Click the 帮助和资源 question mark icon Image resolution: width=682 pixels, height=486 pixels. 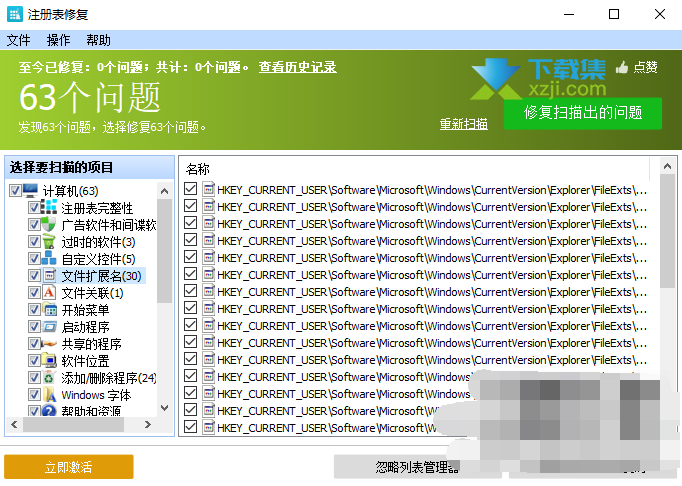(49, 410)
